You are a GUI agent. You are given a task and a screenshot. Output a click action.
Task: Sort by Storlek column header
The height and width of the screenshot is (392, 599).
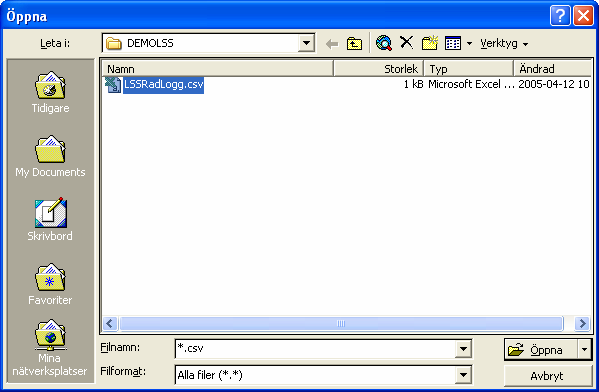379,69
